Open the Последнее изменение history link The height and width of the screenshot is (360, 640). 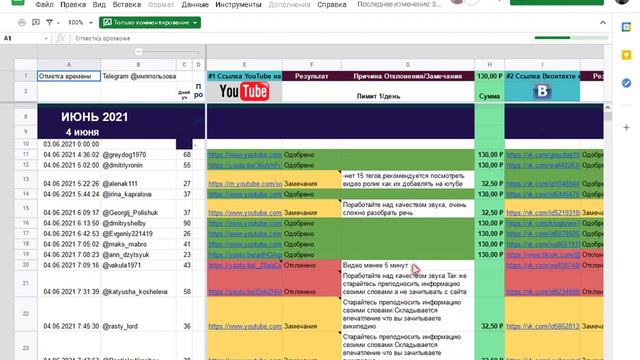399,4
